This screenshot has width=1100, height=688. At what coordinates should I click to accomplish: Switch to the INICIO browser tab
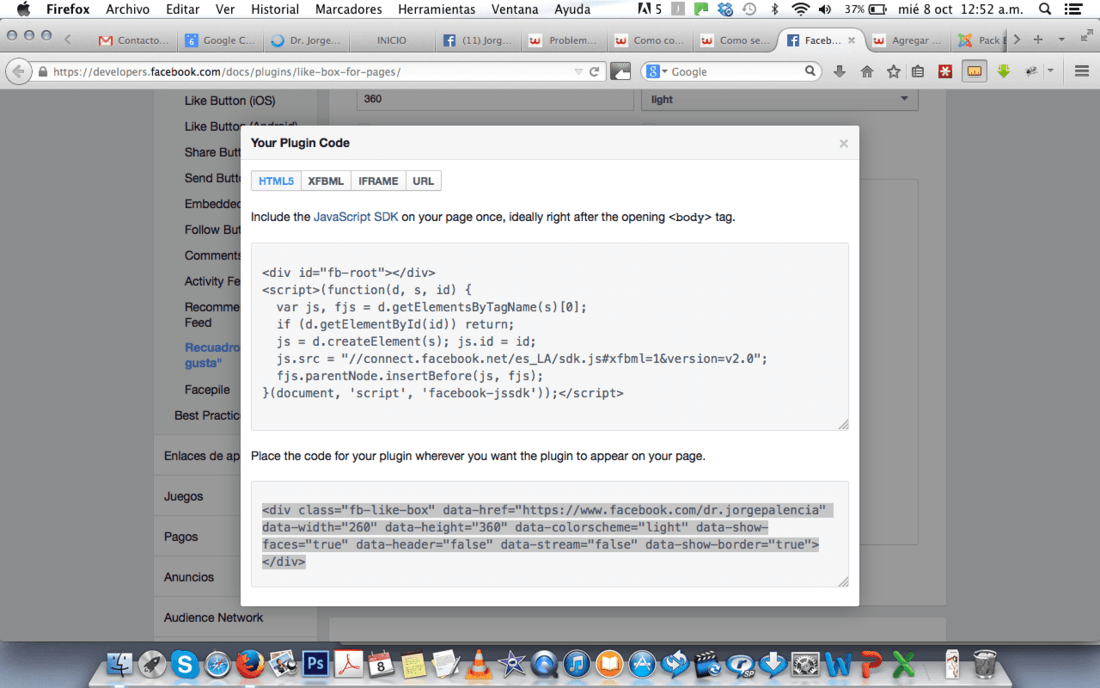[391, 40]
